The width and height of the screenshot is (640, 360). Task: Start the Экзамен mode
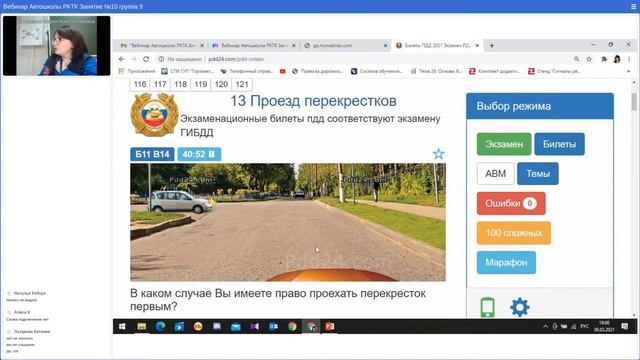tap(504, 144)
